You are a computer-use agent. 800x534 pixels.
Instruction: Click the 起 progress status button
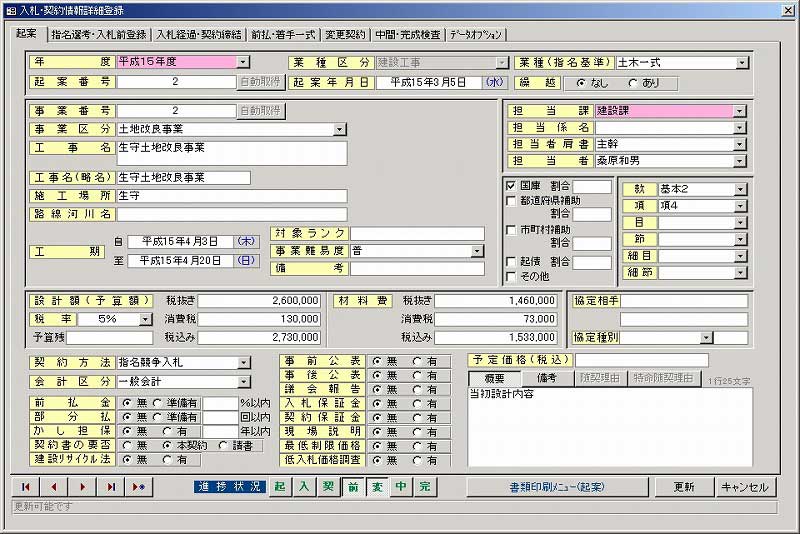click(x=281, y=487)
